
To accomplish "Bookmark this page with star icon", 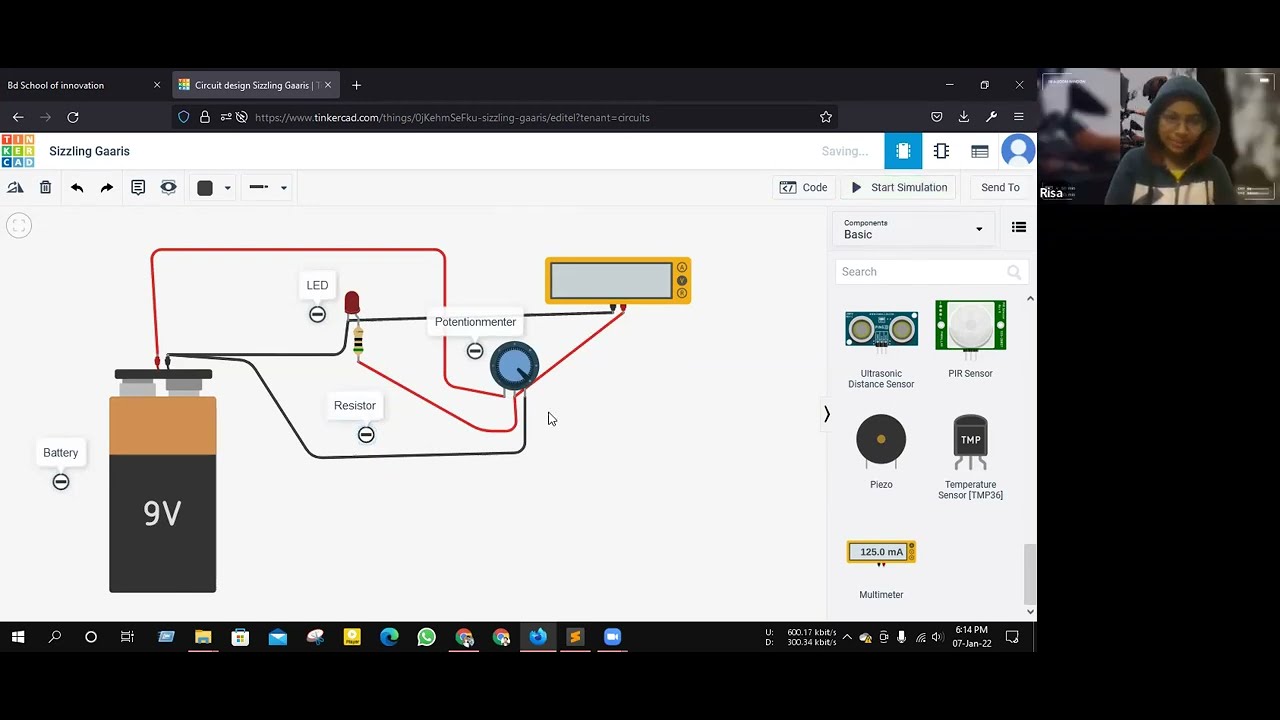I will (826, 117).
